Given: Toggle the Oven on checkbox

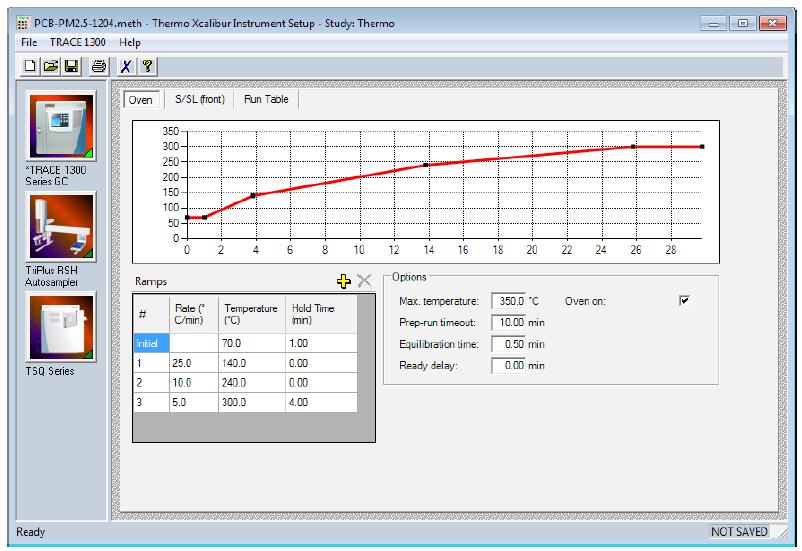Looking at the screenshot, I should point(685,301).
